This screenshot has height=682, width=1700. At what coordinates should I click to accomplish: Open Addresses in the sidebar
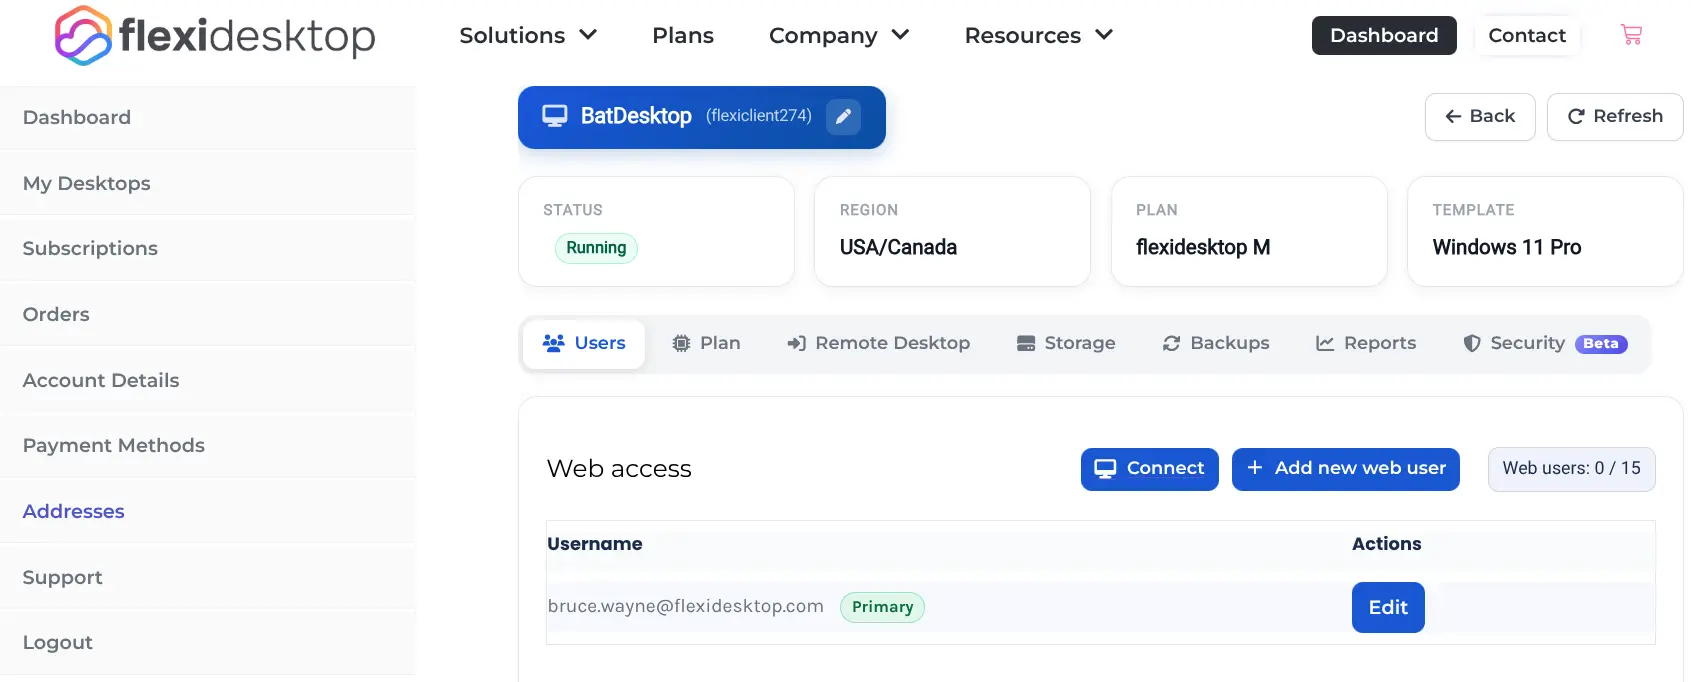pos(208,511)
